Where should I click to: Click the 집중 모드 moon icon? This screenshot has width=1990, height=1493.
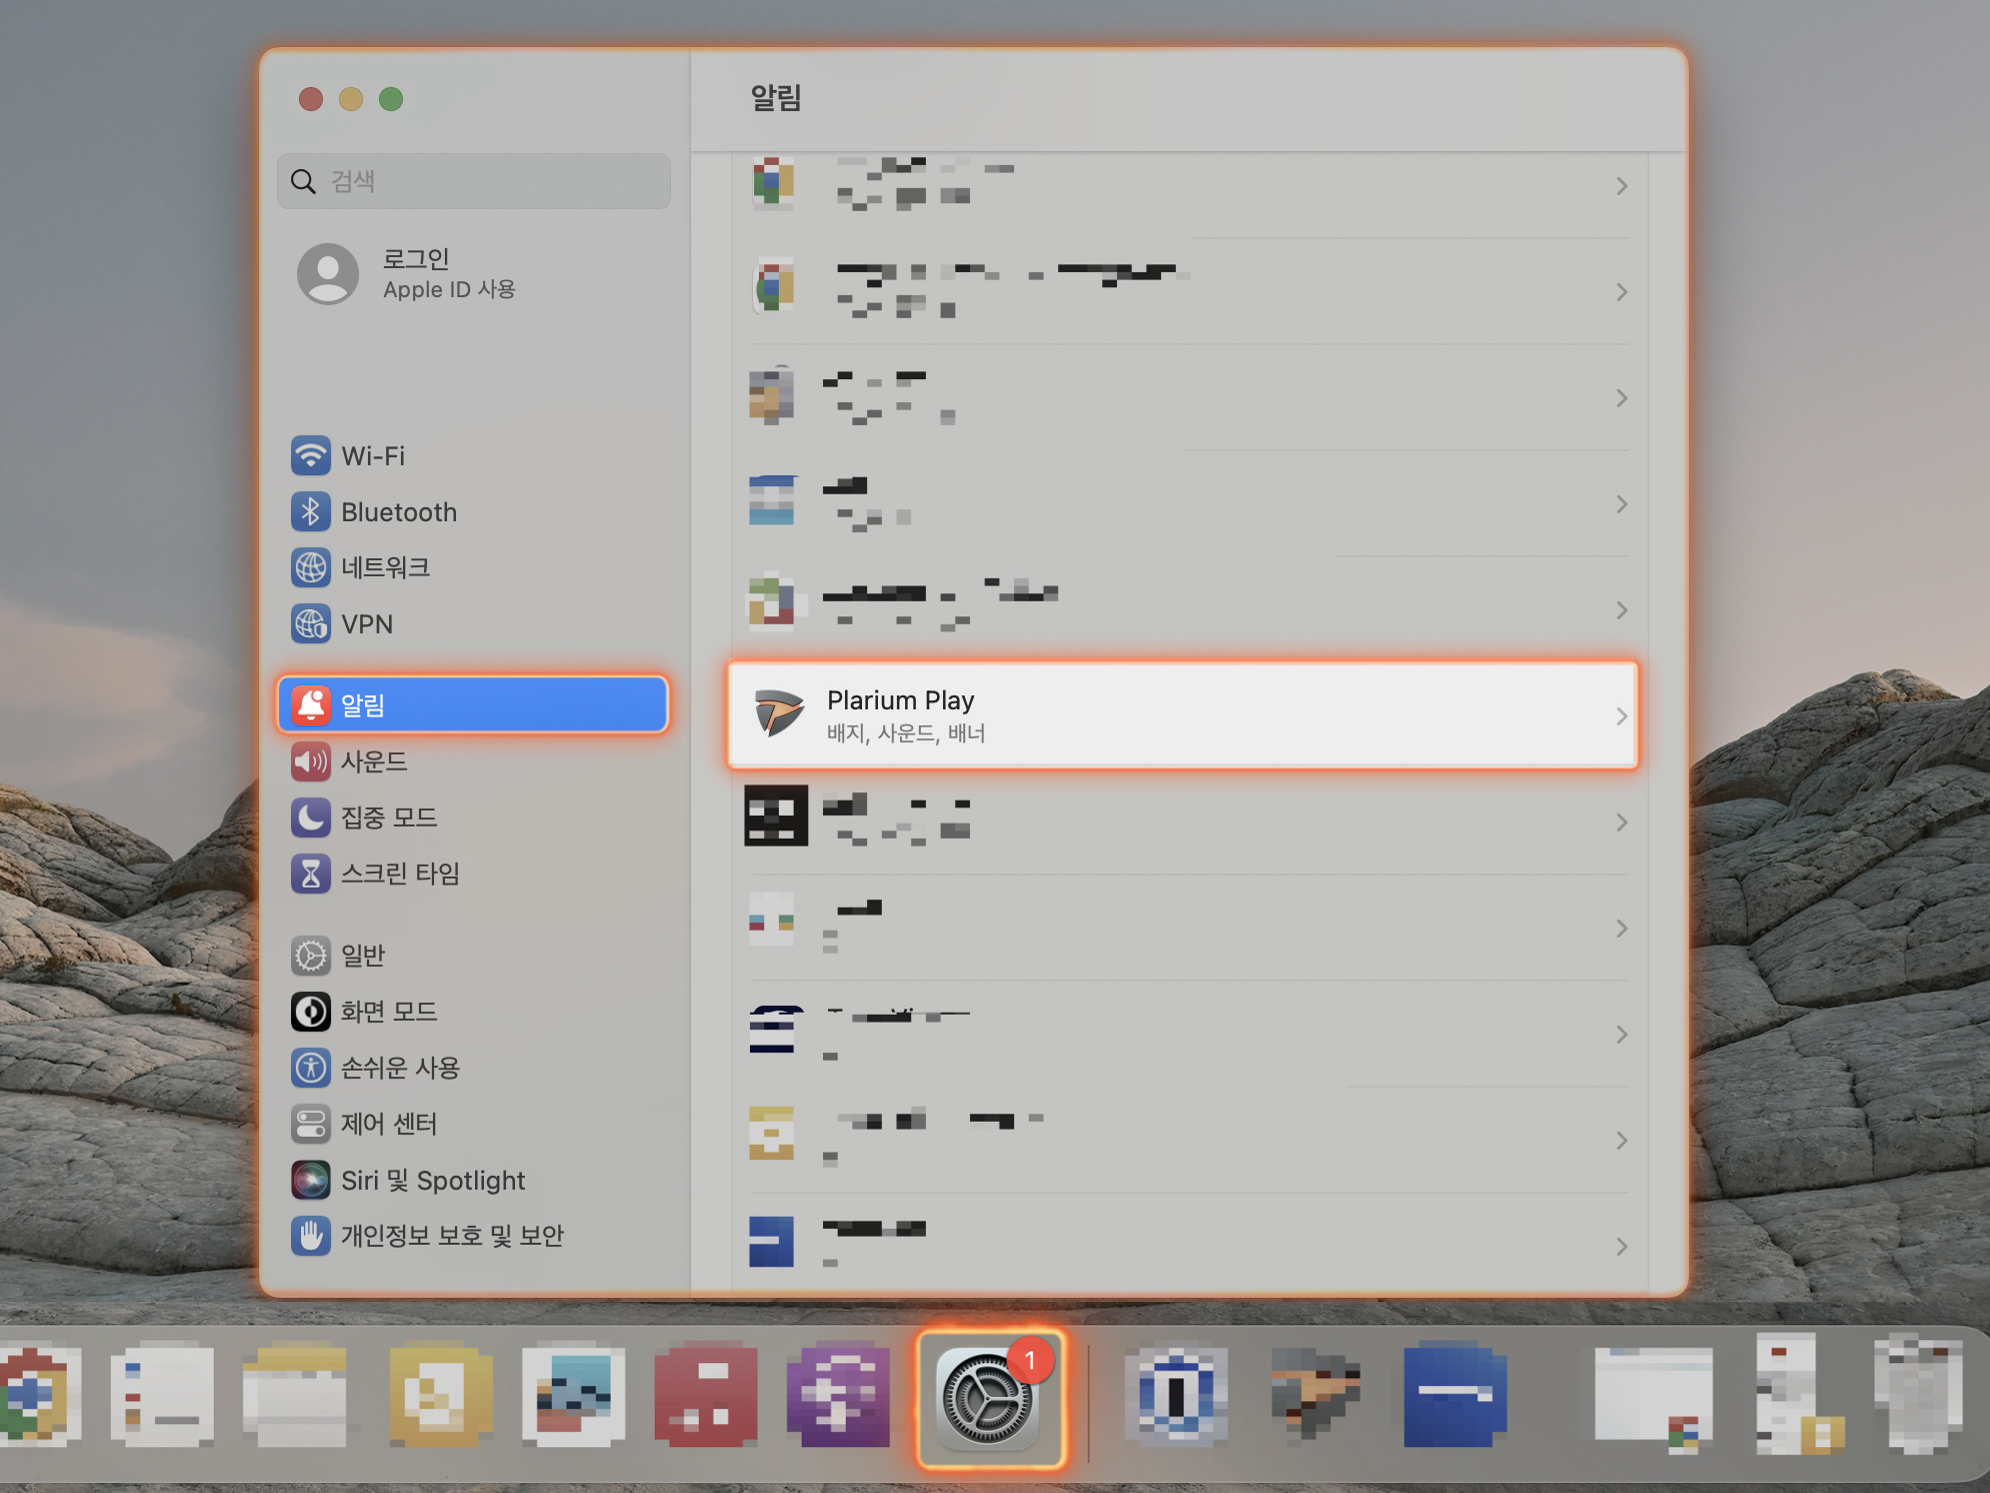311,818
